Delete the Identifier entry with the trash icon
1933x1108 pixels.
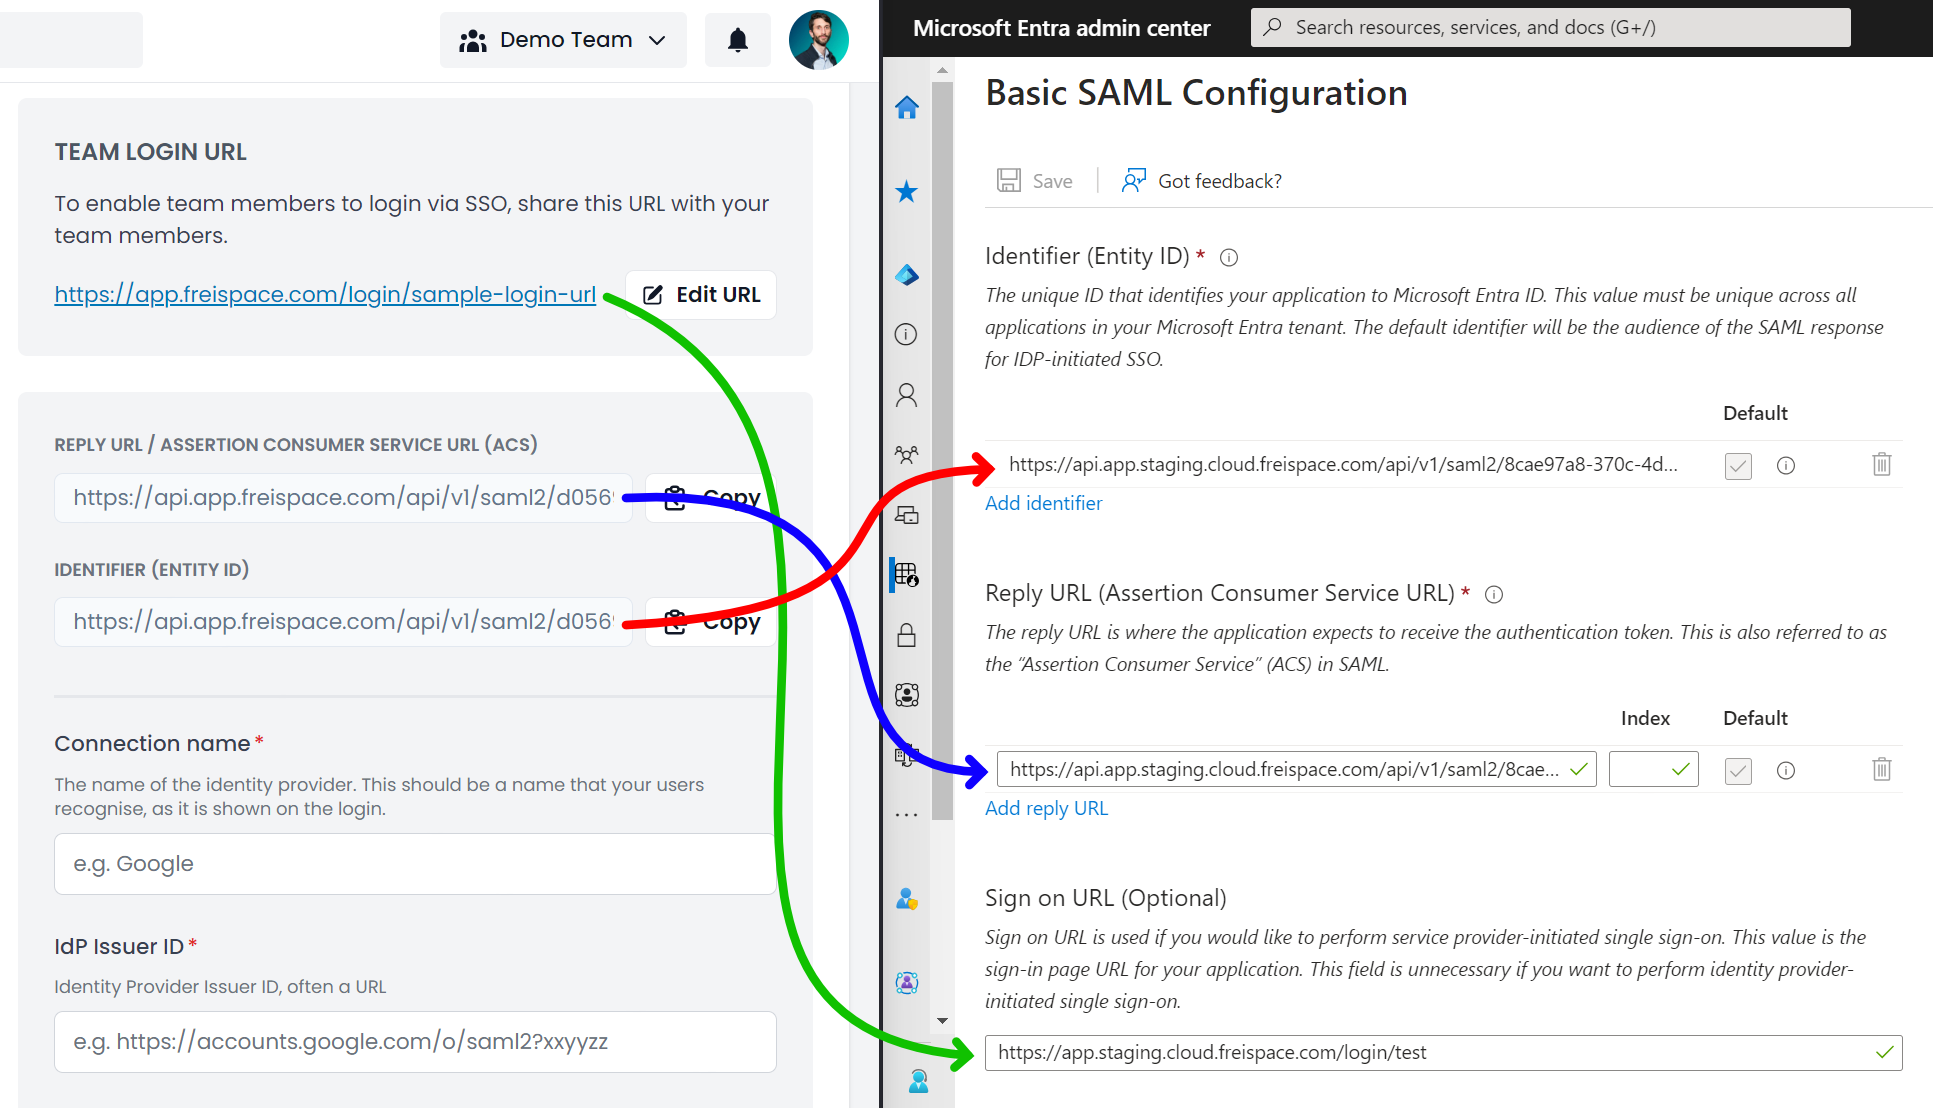pyautogui.click(x=1881, y=464)
